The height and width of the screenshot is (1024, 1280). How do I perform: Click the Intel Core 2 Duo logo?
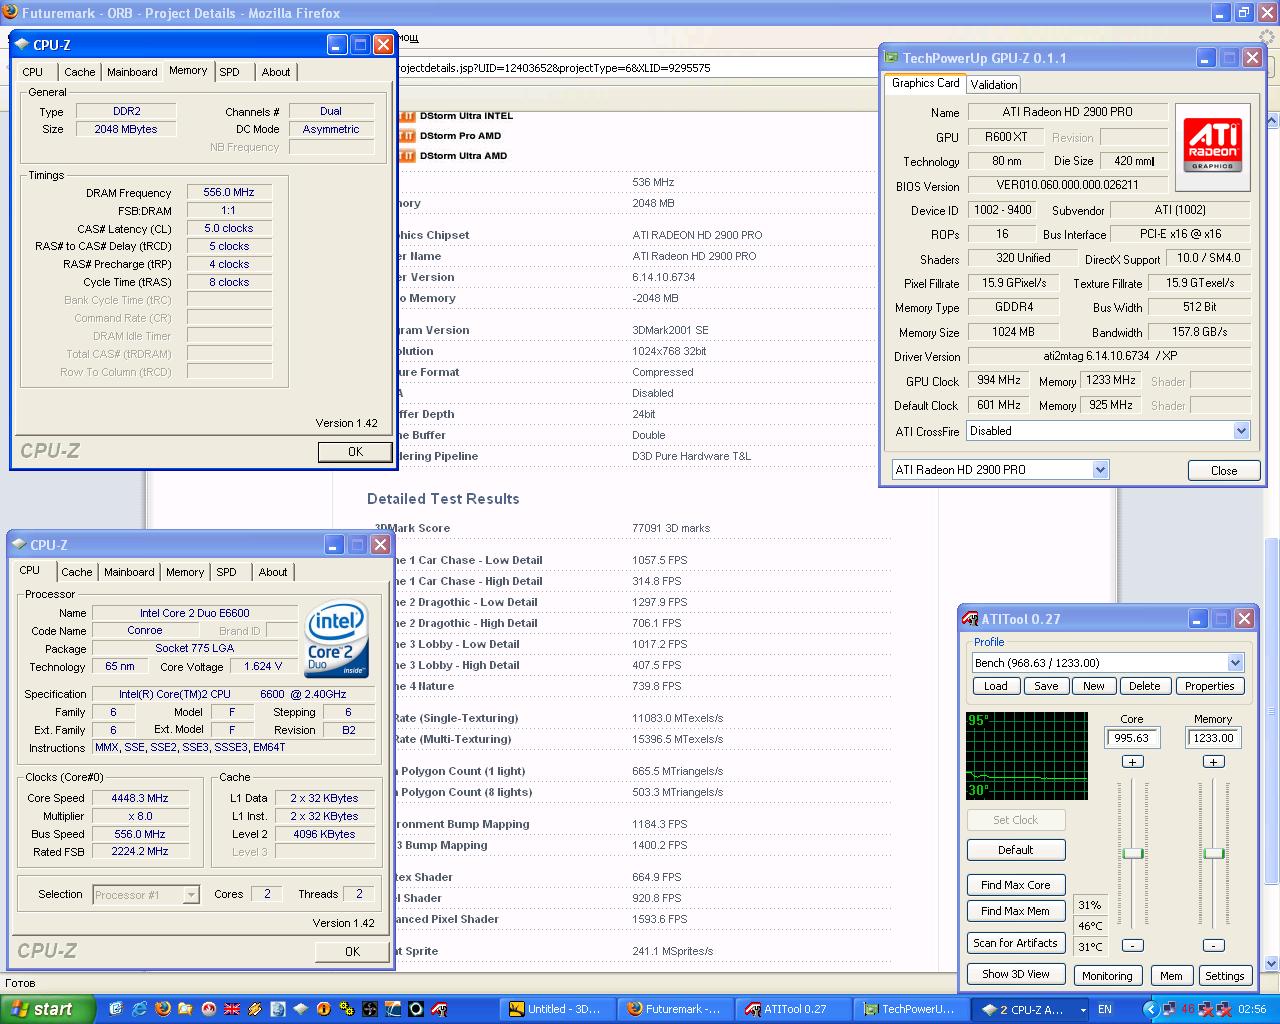(x=337, y=638)
